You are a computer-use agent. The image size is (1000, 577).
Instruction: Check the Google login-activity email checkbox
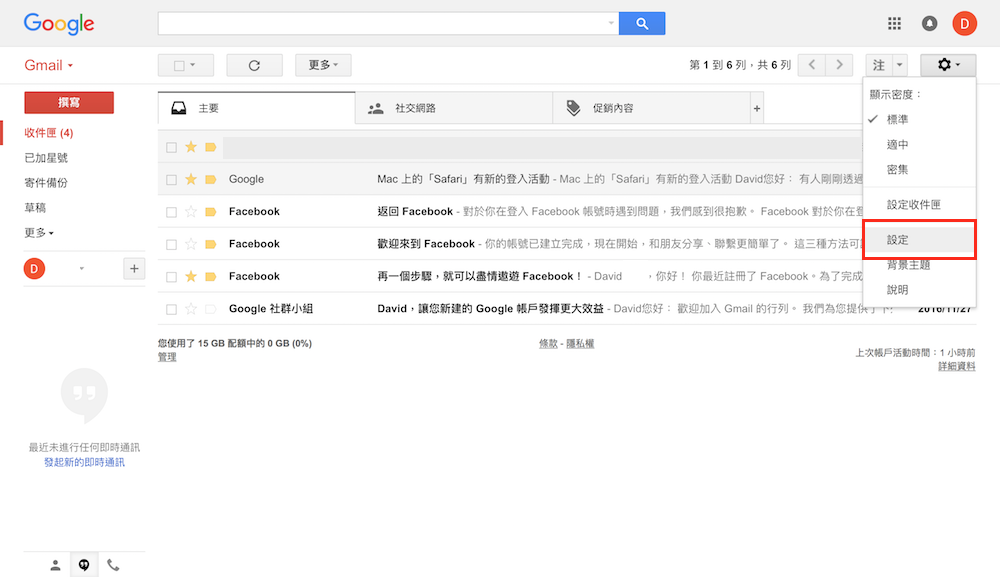(171, 180)
